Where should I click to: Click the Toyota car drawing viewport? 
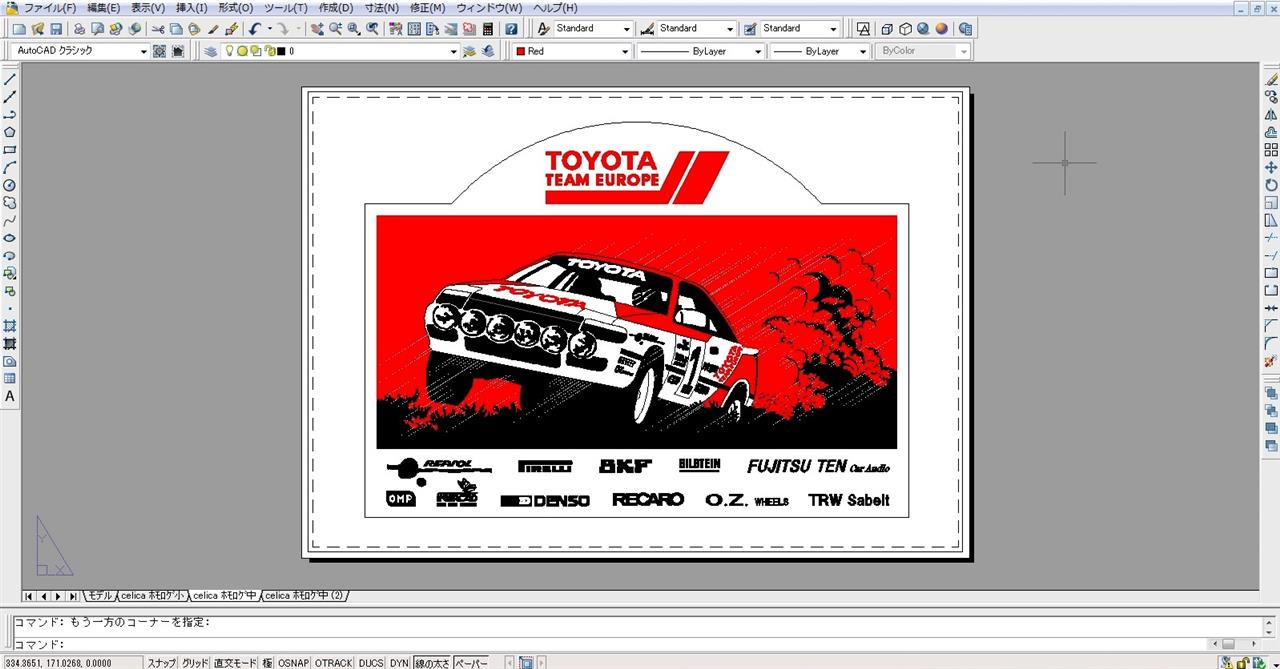coord(636,331)
